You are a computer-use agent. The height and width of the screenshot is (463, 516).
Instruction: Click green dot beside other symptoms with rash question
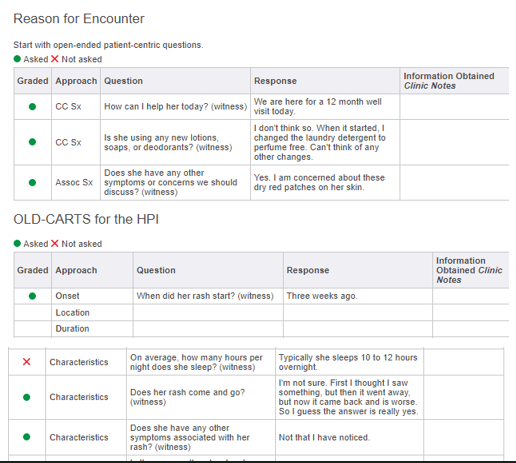tap(27, 437)
